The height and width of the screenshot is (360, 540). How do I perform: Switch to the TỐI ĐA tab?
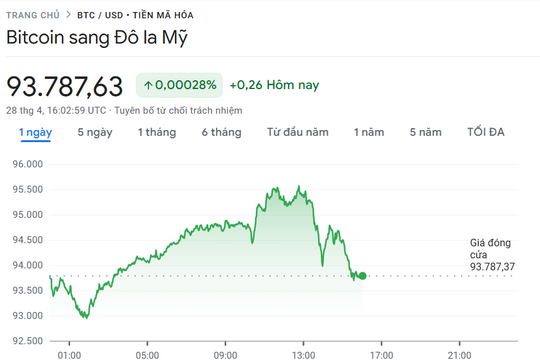pyautogui.click(x=486, y=132)
